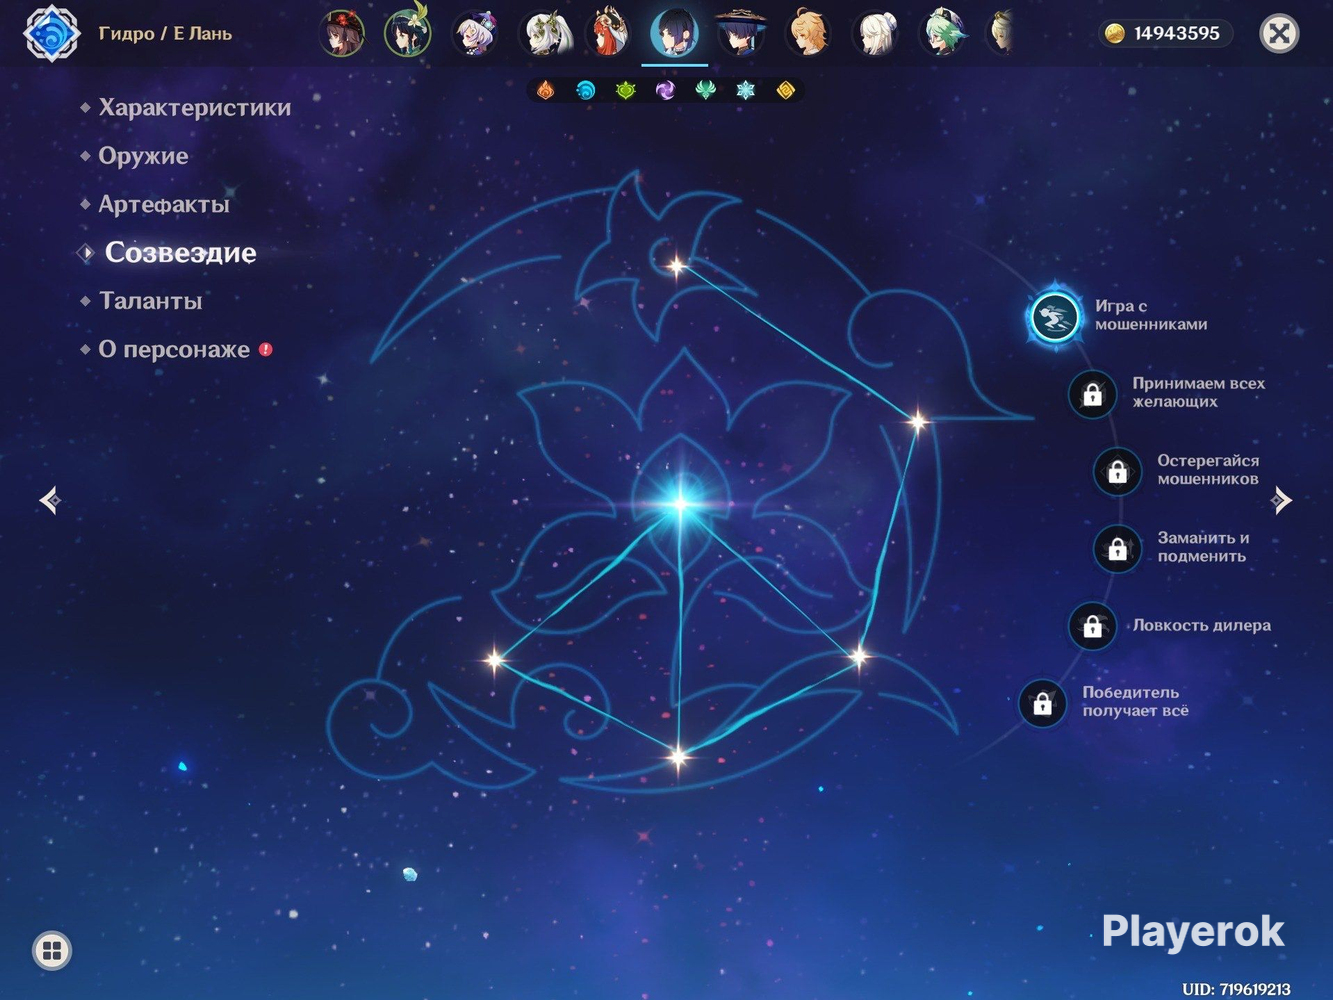Filter characters by Cryo element
The width and height of the screenshot is (1333, 1000).
pyautogui.click(x=745, y=91)
